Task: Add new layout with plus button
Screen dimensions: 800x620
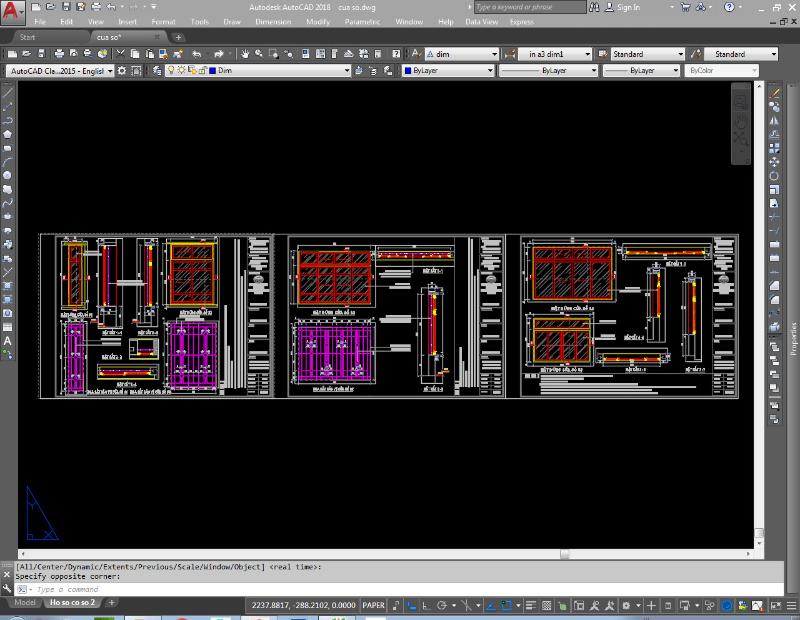Action: tap(111, 603)
